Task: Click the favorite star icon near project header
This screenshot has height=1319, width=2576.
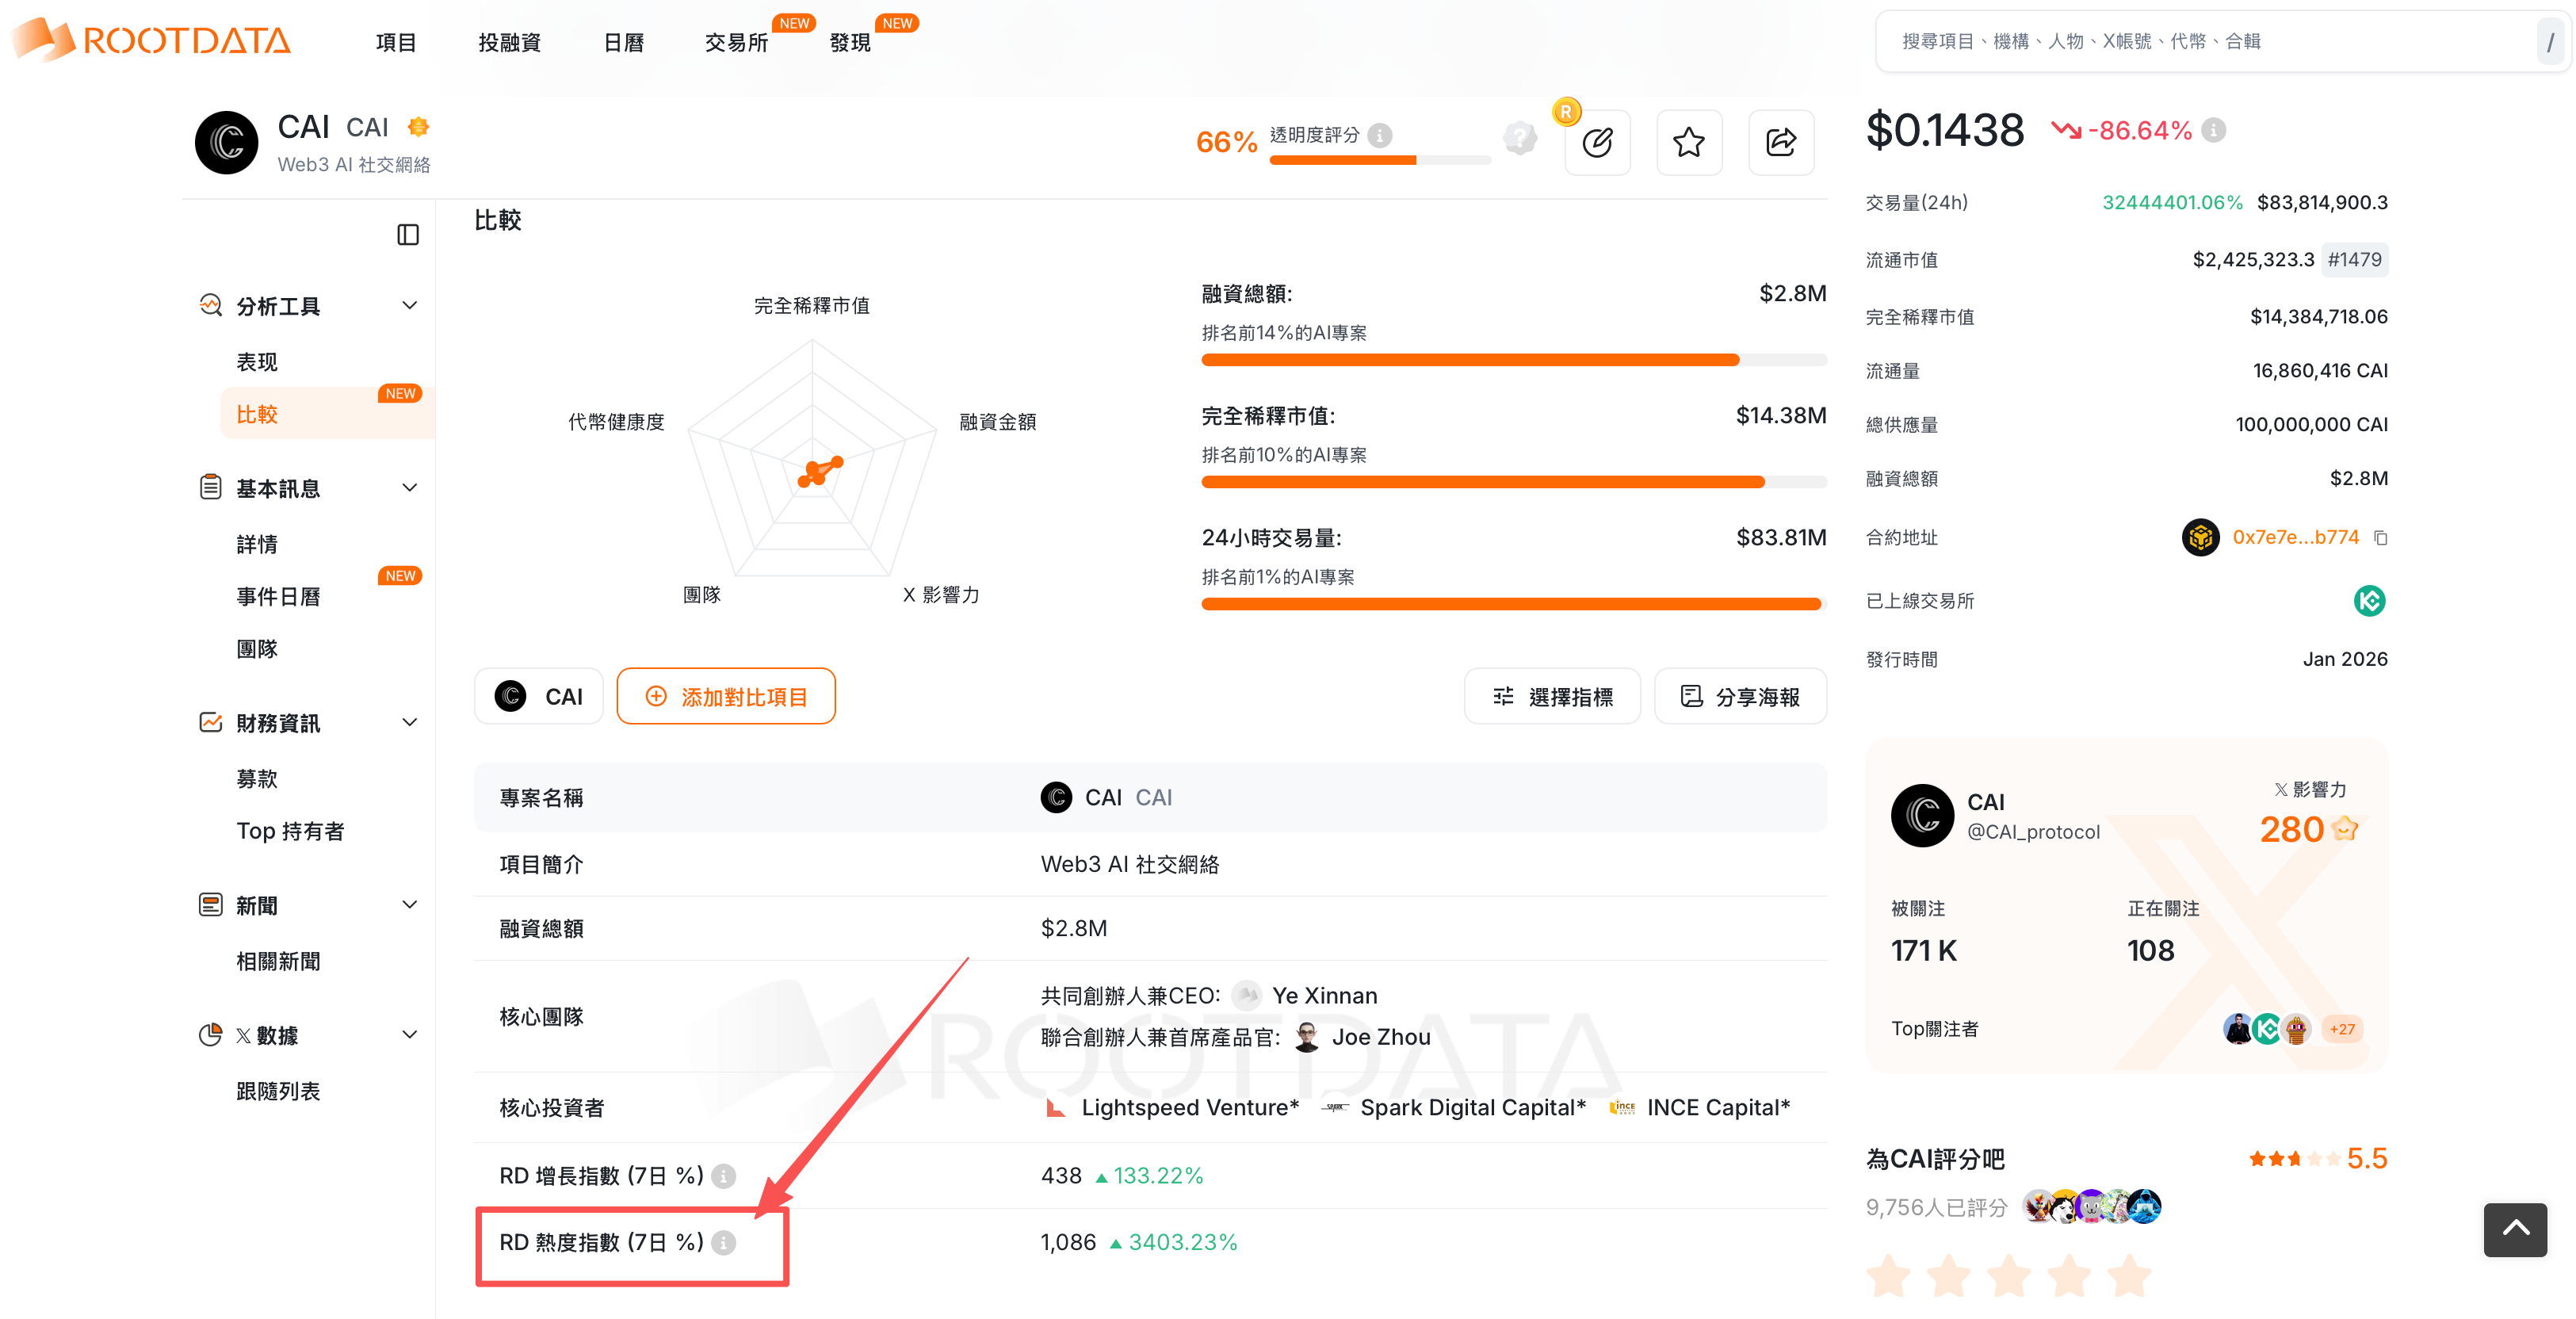Action: (1688, 142)
